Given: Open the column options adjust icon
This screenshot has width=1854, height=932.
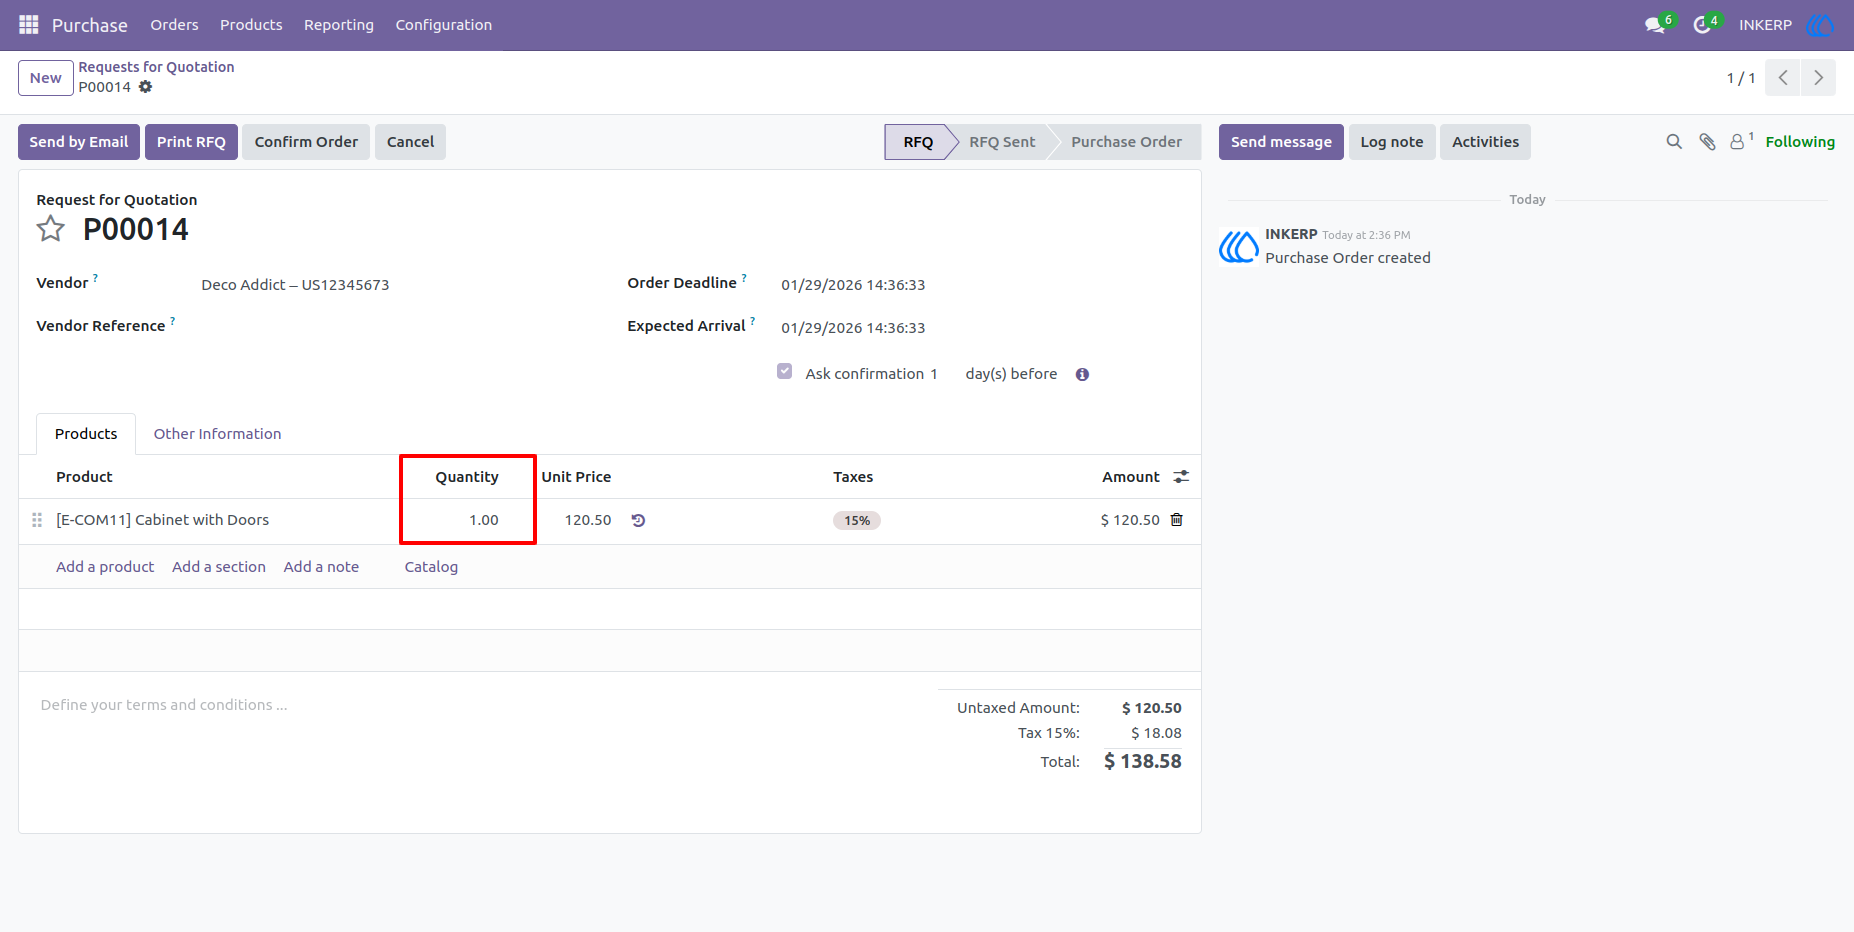Looking at the screenshot, I should (1181, 477).
